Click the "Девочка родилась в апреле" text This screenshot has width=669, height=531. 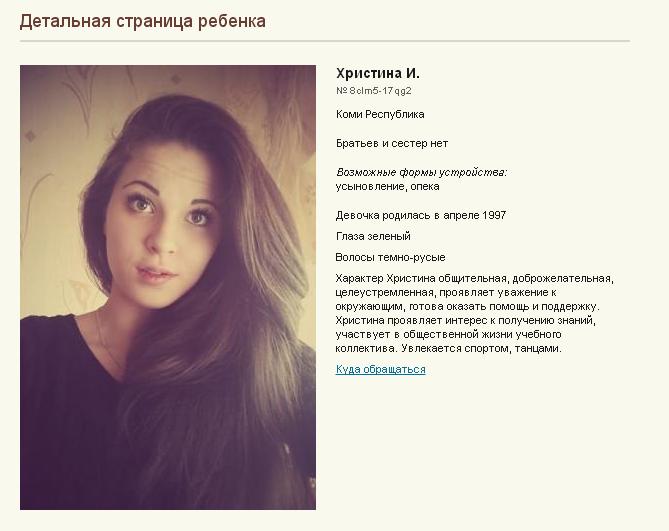[407, 215]
